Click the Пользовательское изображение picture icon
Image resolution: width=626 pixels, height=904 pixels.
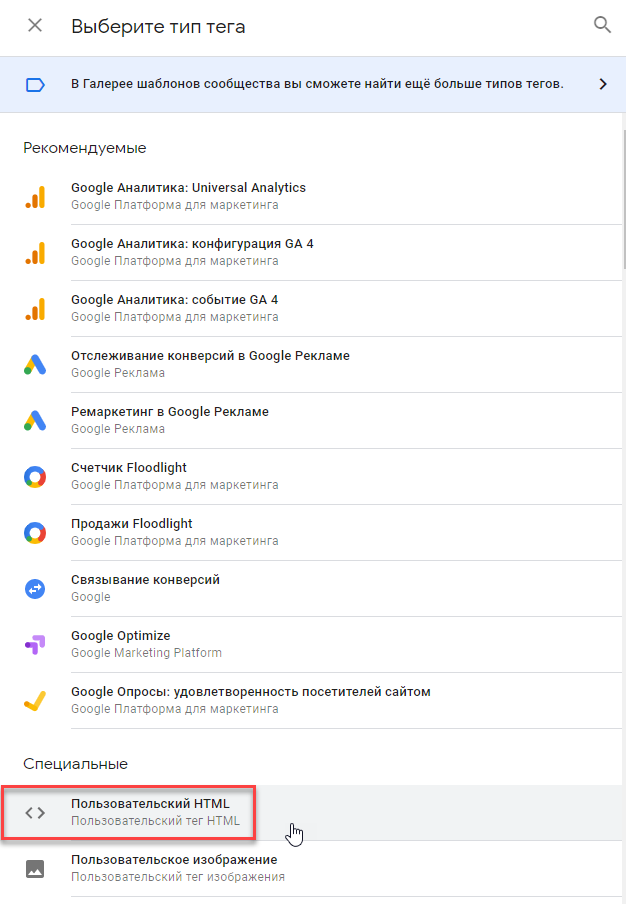[35, 869]
